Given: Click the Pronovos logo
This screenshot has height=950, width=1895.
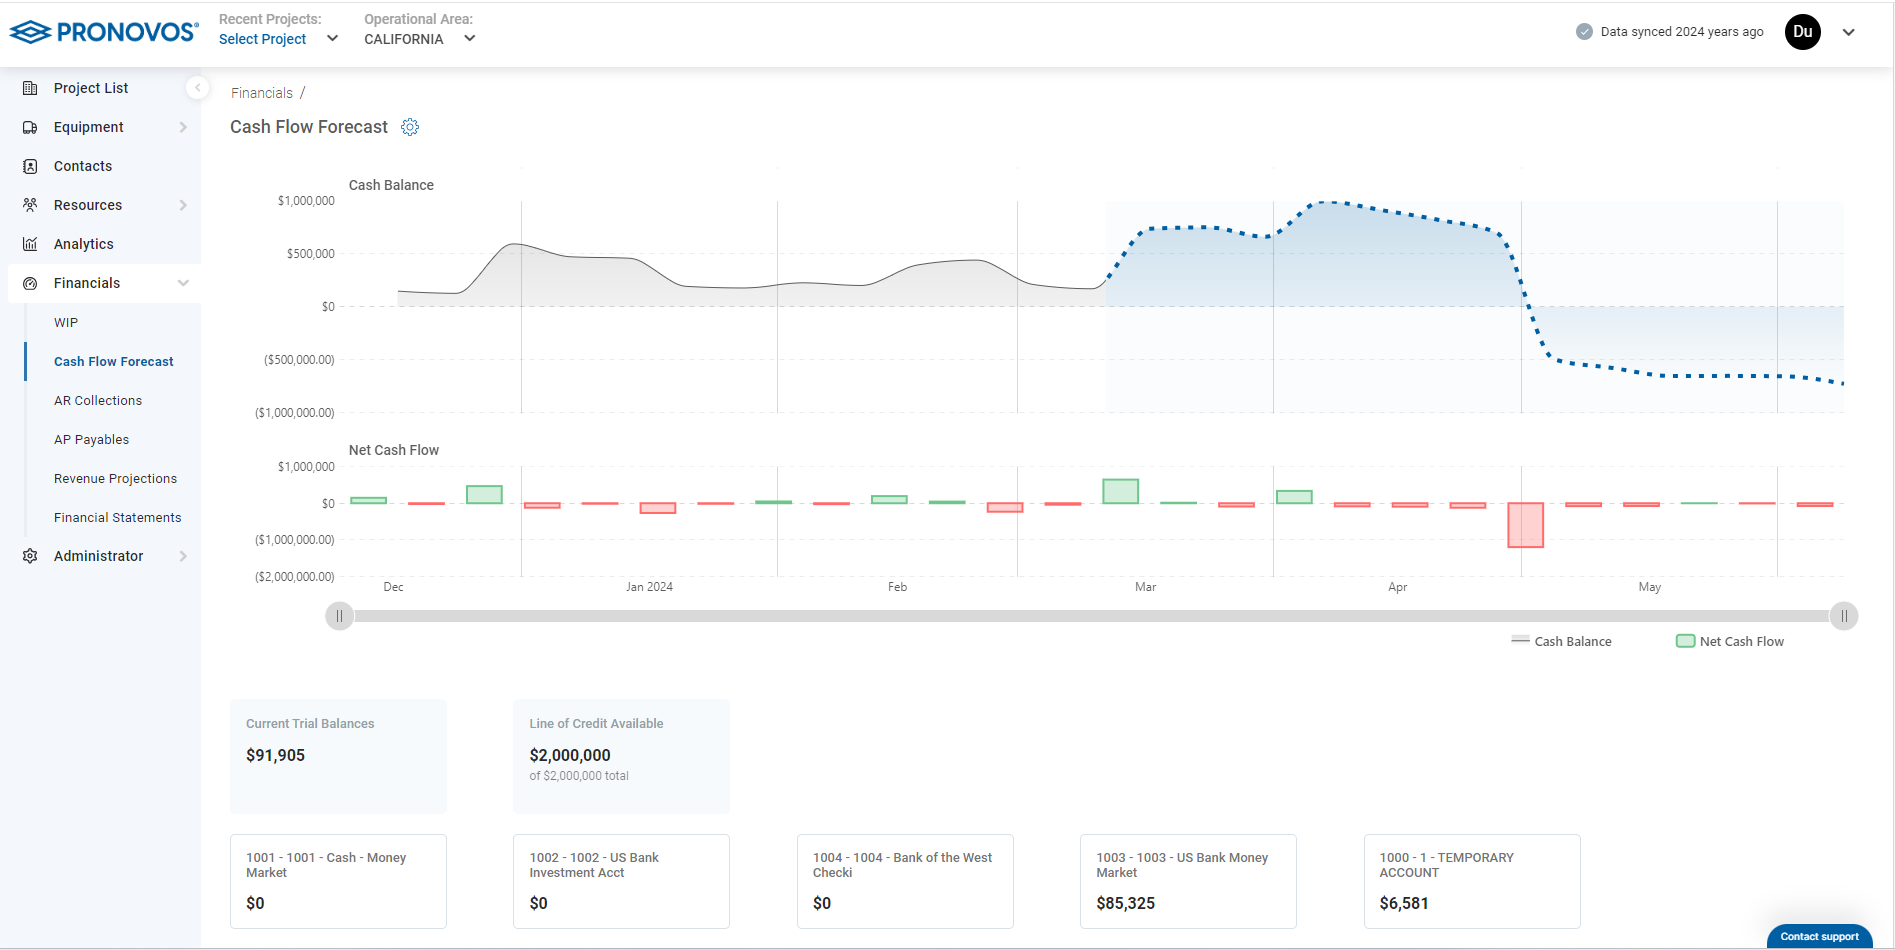Looking at the screenshot, I should (x=104, y=32).
